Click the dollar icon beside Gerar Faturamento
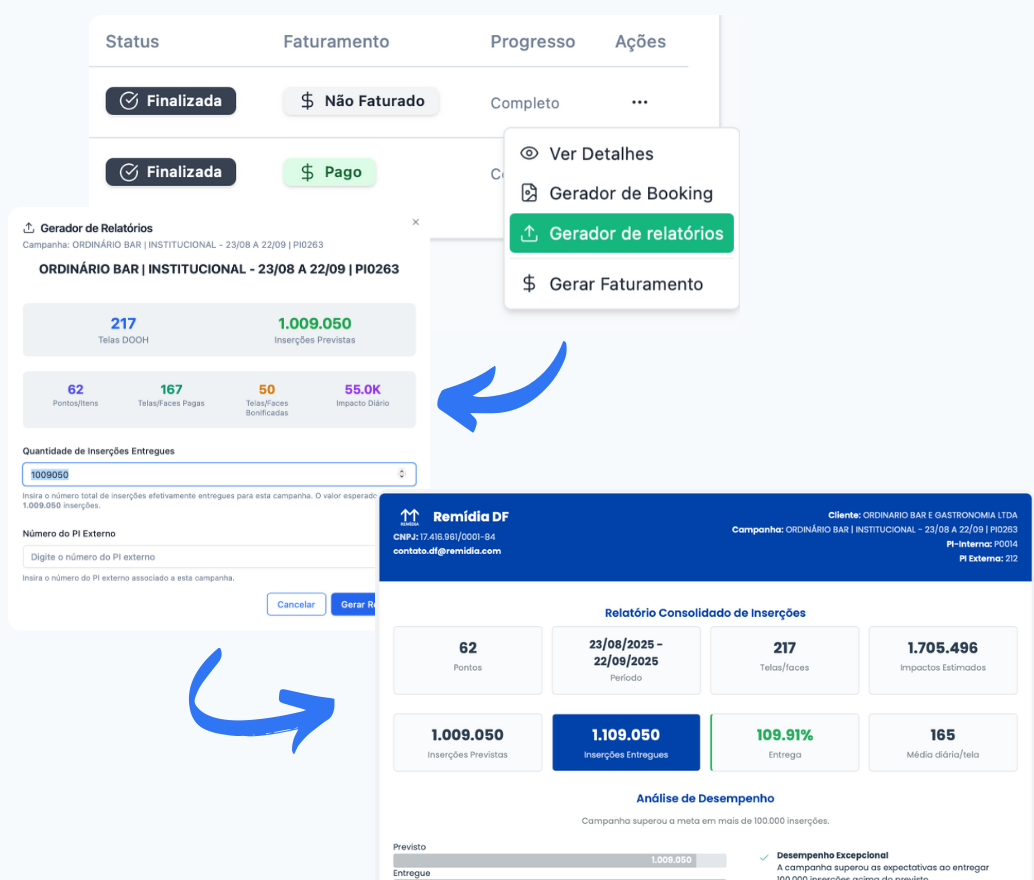The height and width of the screenshot is (880, 1034). tap(530, 284)
